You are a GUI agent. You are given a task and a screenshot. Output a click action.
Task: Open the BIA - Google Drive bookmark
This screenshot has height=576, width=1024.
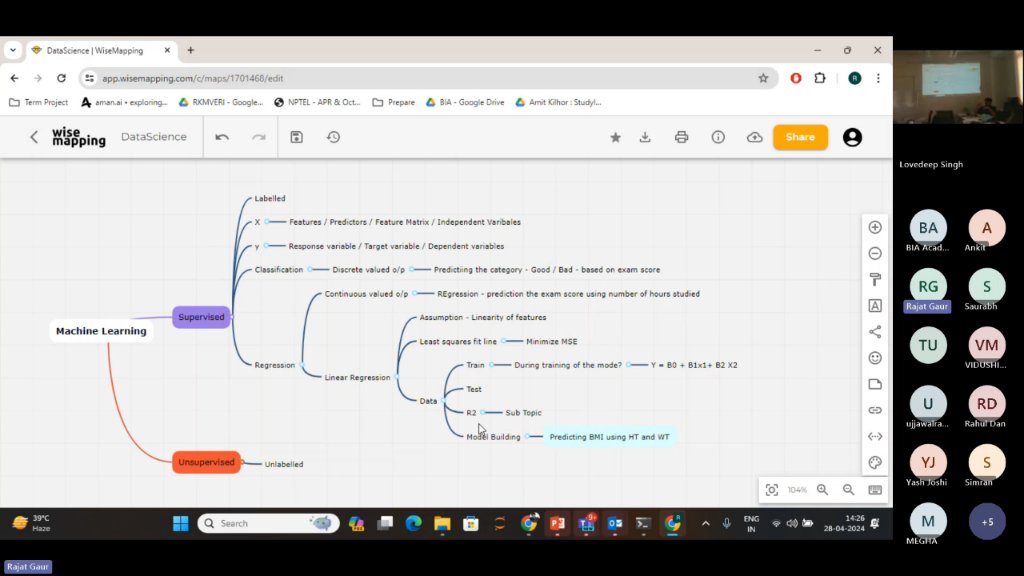point(465,103)
